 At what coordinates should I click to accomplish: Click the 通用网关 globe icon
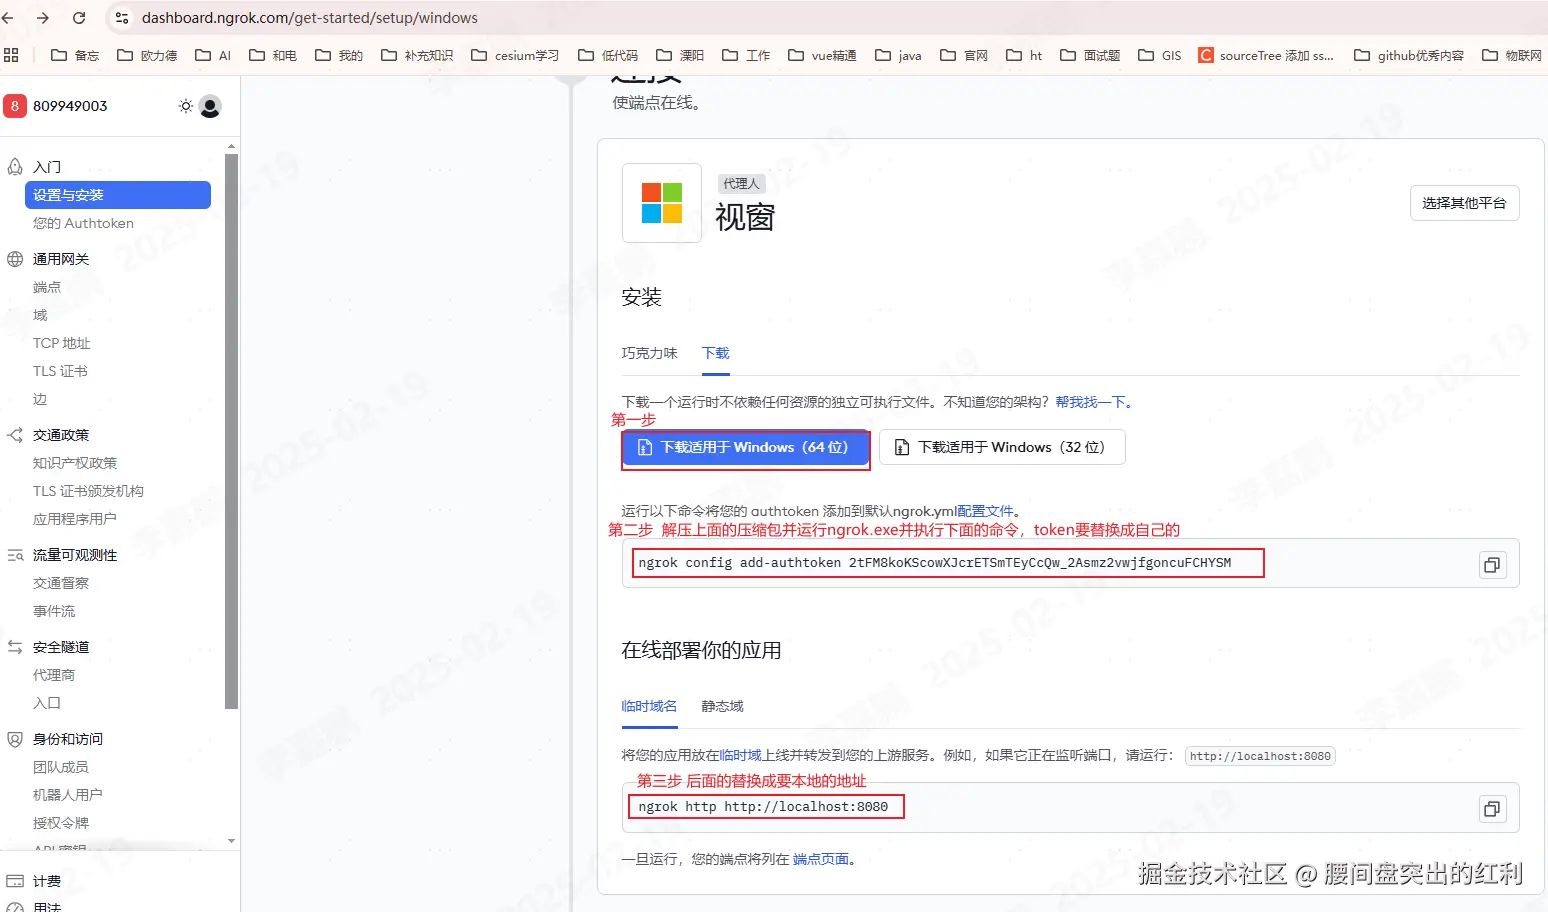(15, 259)
